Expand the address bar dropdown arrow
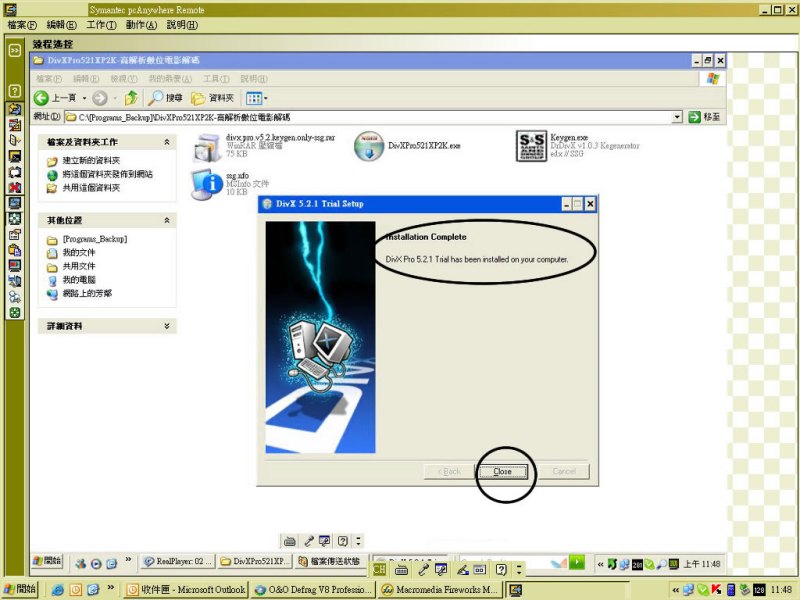The height and width of the screenshot is (600, 800). [677, 117]
